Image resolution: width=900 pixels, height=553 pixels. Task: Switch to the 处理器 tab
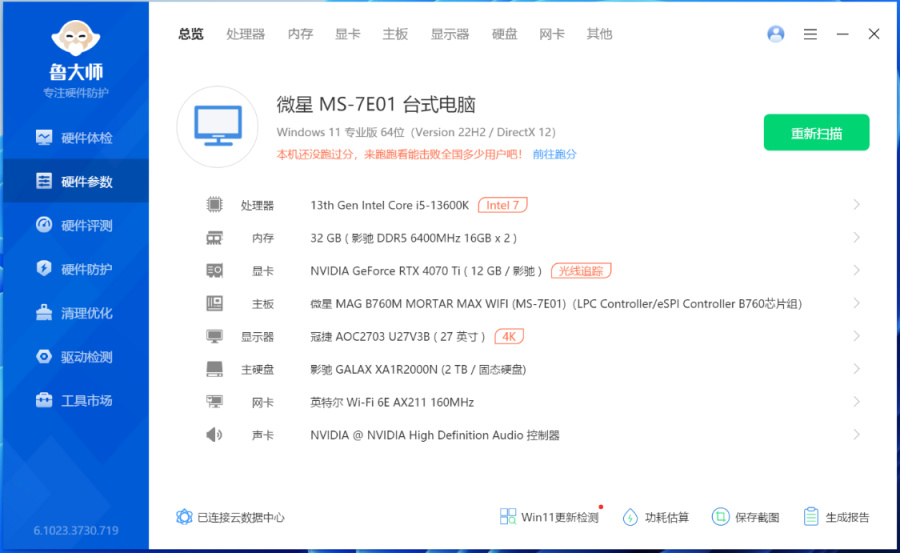tap(246, 34)
